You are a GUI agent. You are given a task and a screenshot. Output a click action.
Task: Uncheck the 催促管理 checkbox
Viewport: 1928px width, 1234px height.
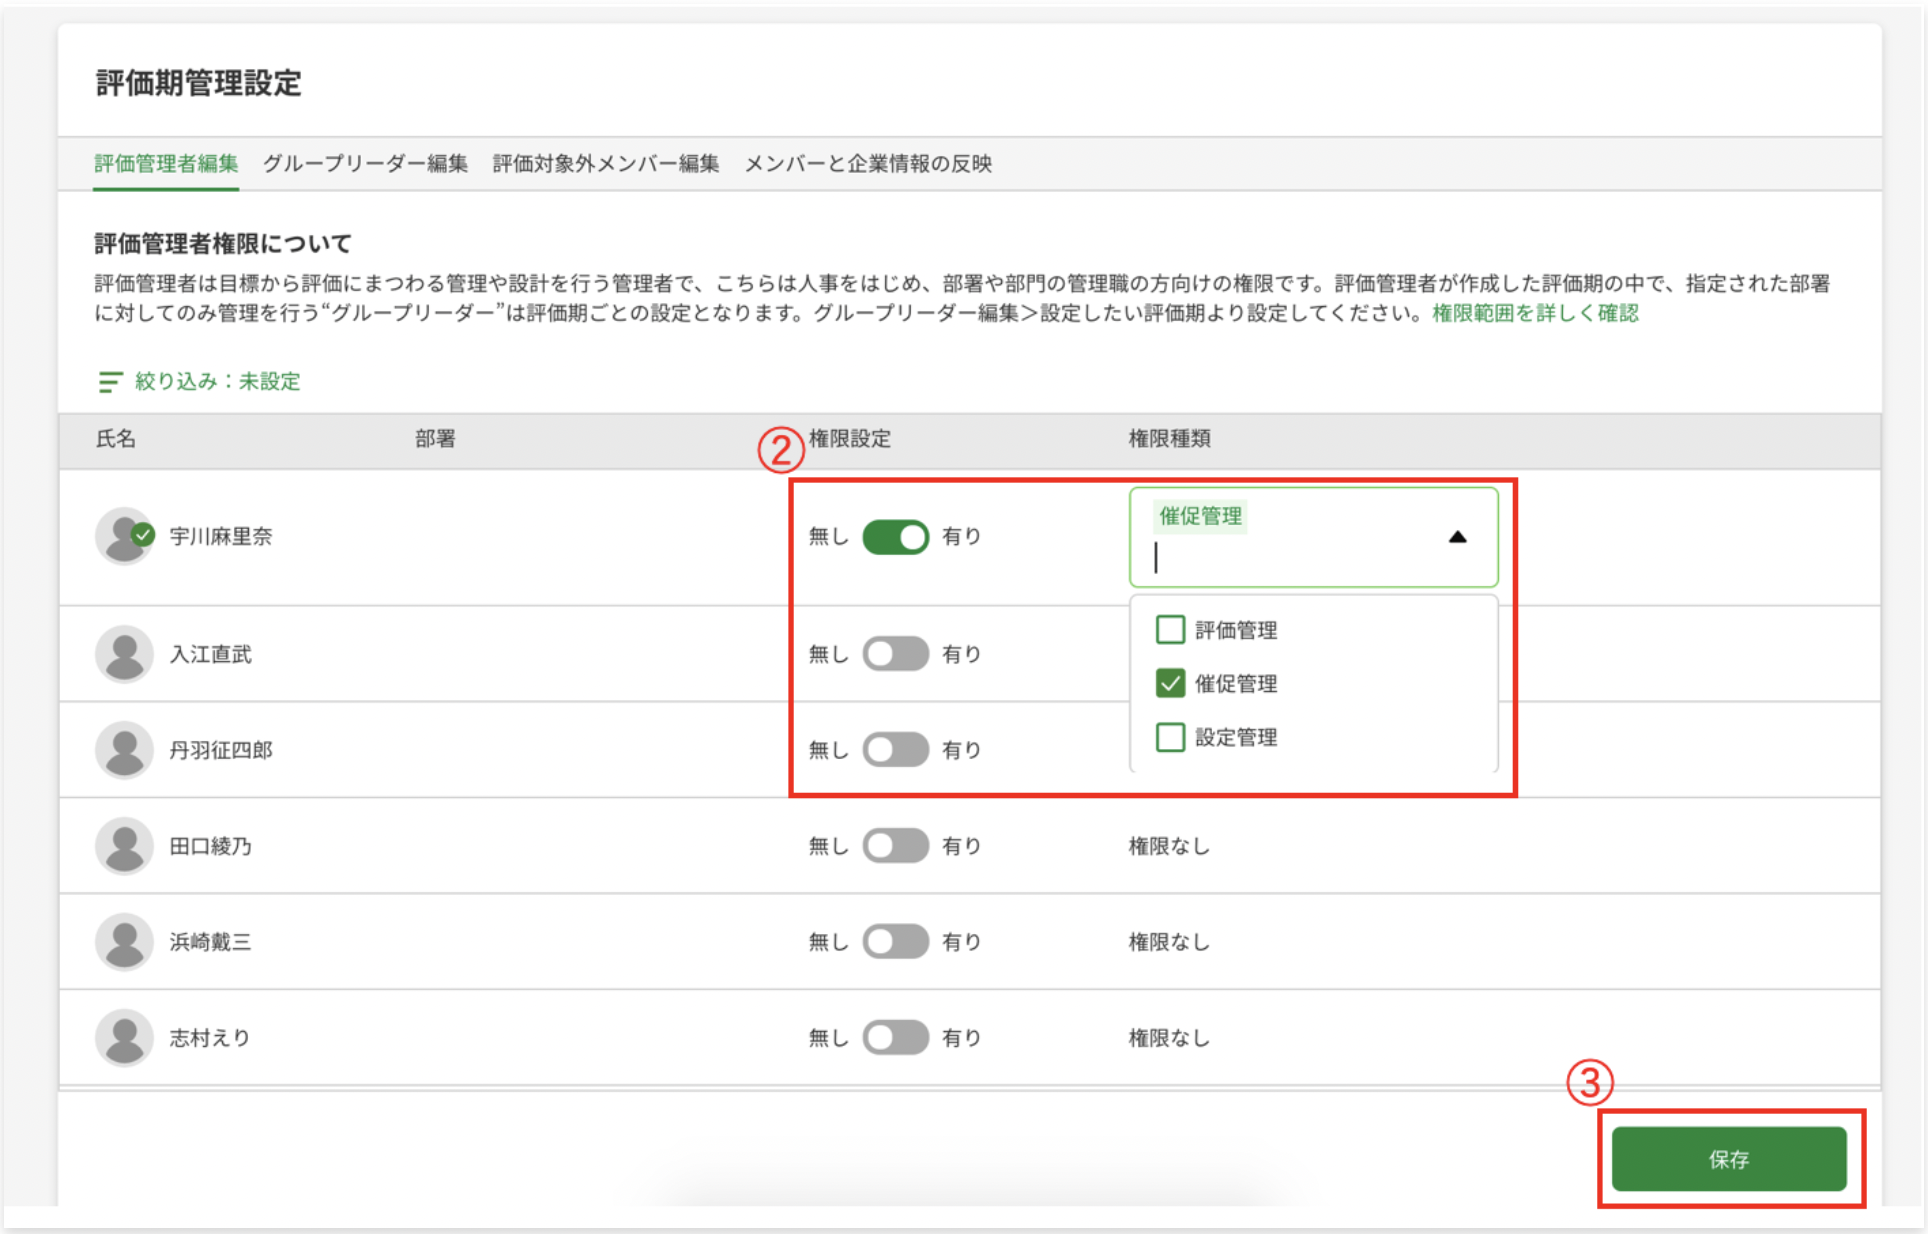click(1170, 684)
